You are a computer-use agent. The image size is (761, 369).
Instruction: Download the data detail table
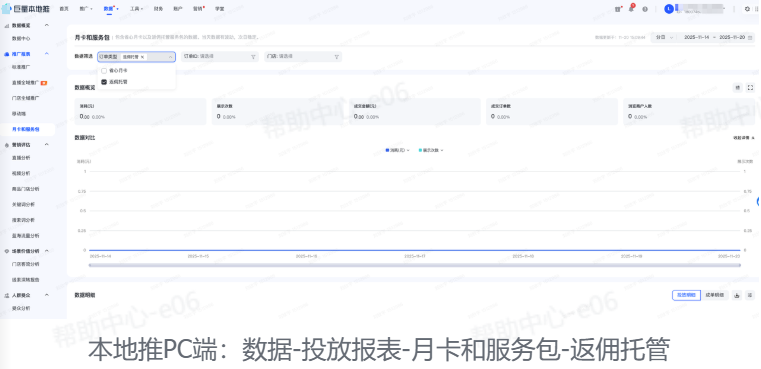tap(737, 295)
